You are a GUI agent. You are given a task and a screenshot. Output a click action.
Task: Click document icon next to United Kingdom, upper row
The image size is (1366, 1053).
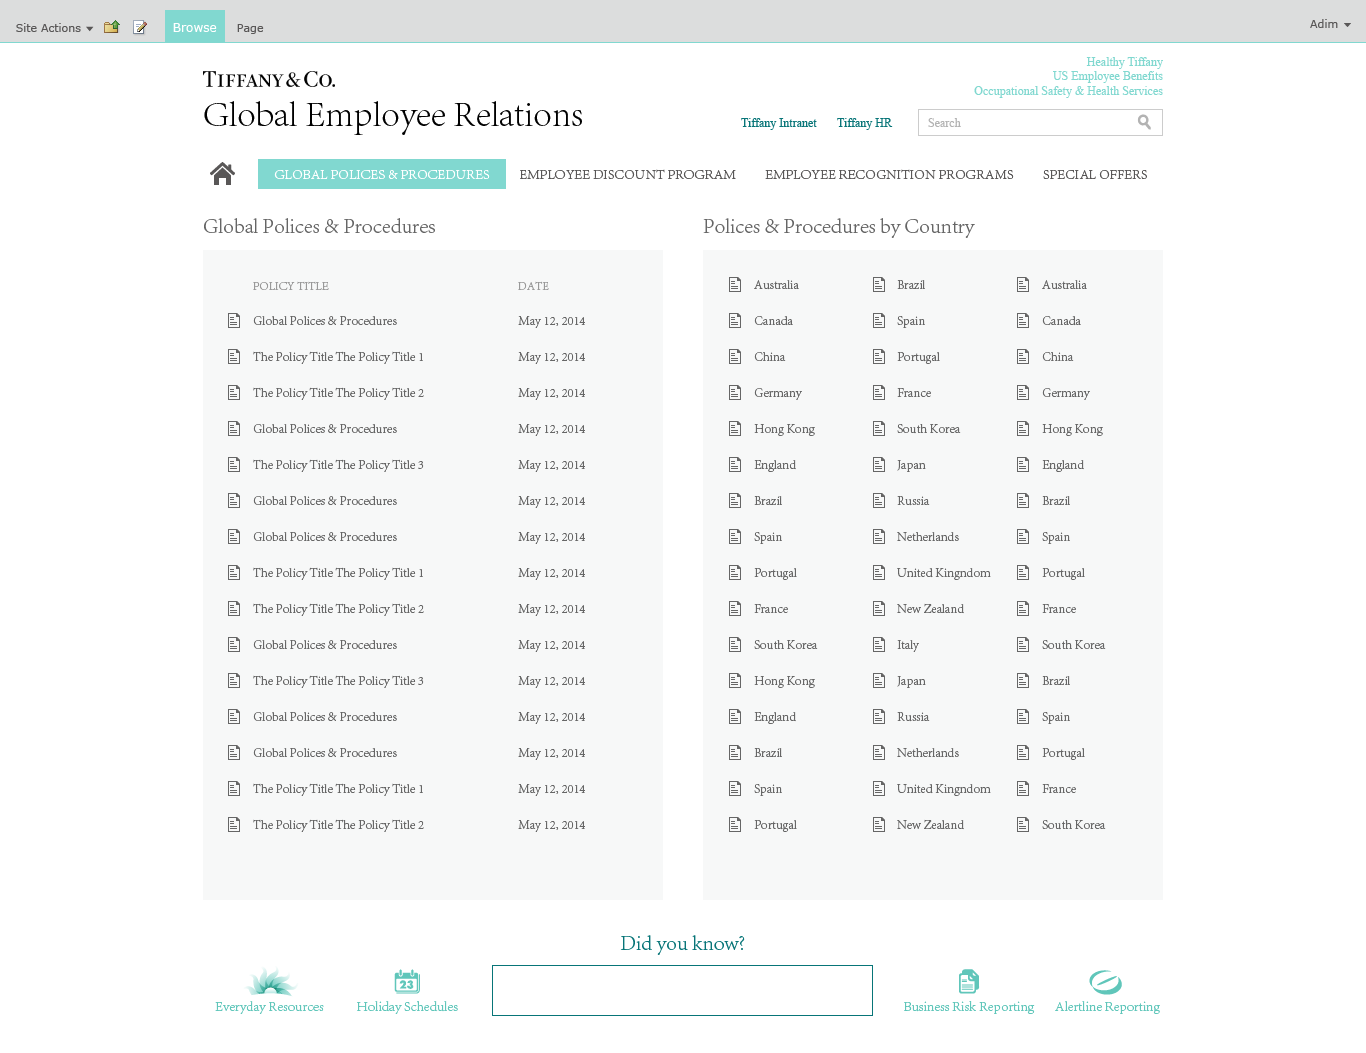pos(879,573)
